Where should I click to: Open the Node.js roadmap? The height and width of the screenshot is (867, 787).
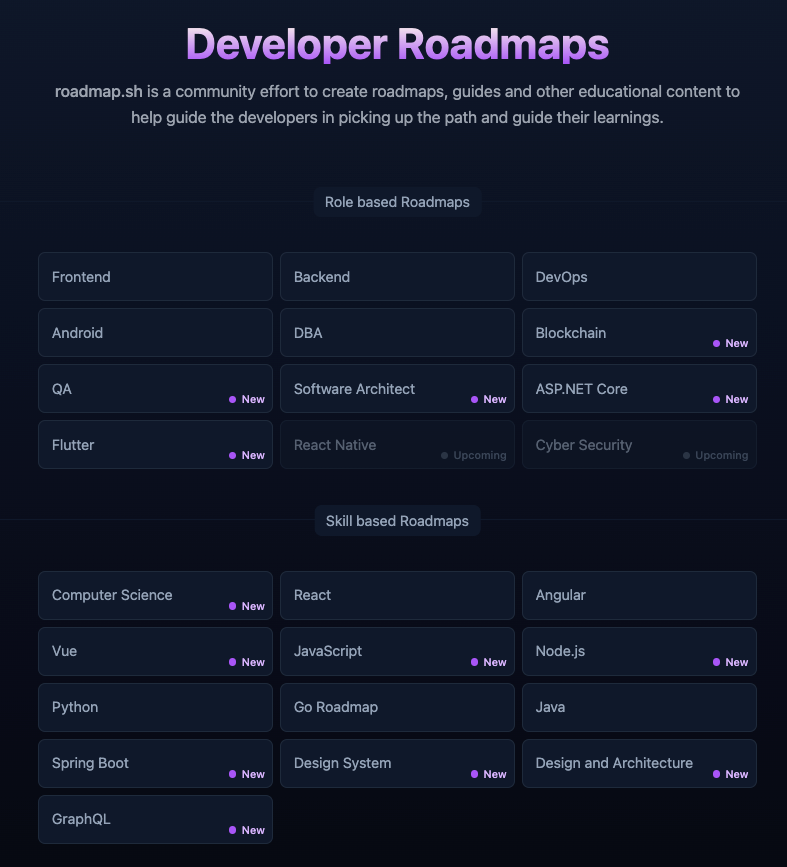coord(639,651)
